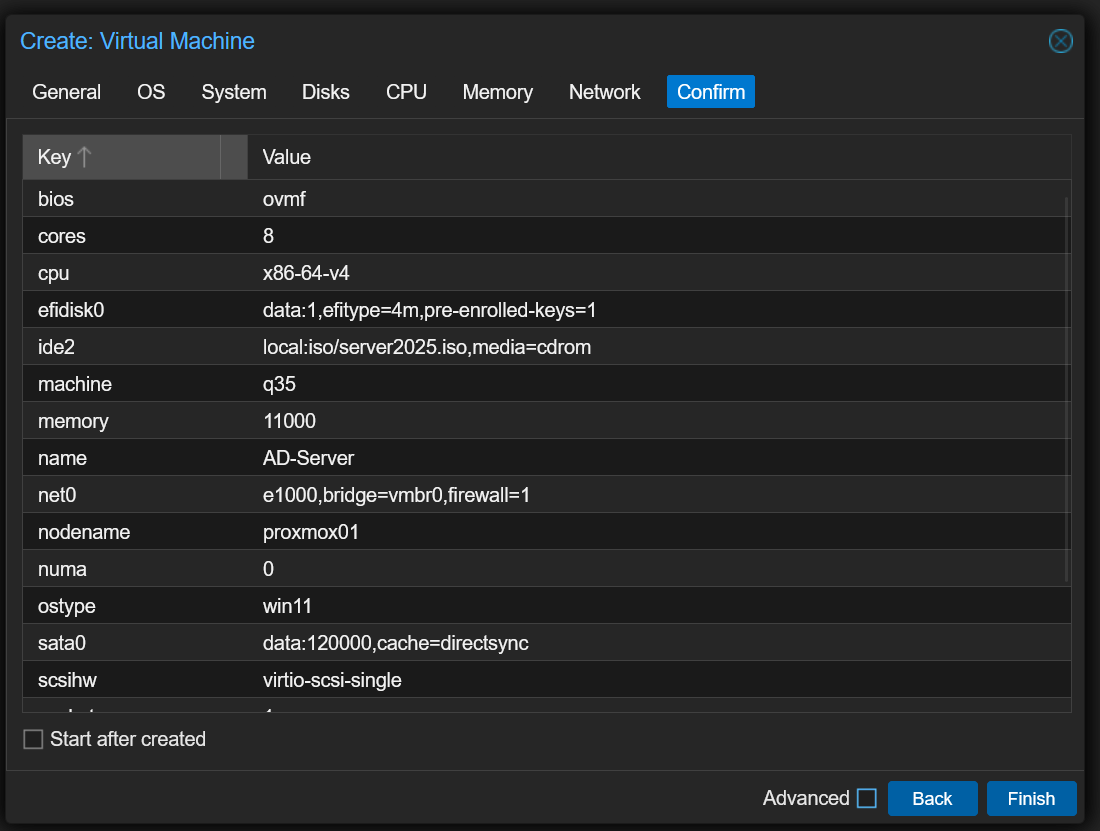This screenshot has height=831, width=1100.
Task: Enable Start after created checkbox
Action: click(x=34, y=740)
